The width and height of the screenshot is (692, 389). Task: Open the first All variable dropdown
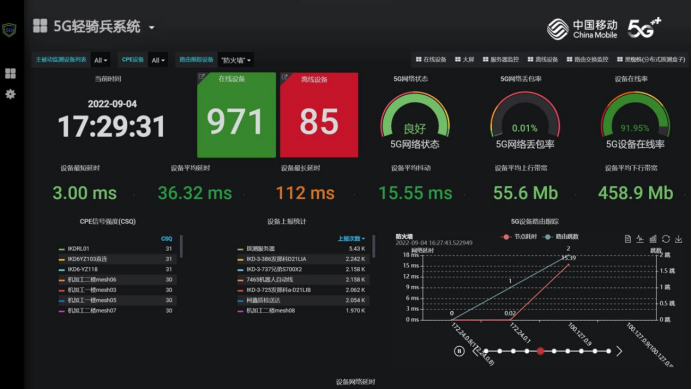(x=101, y=60)
